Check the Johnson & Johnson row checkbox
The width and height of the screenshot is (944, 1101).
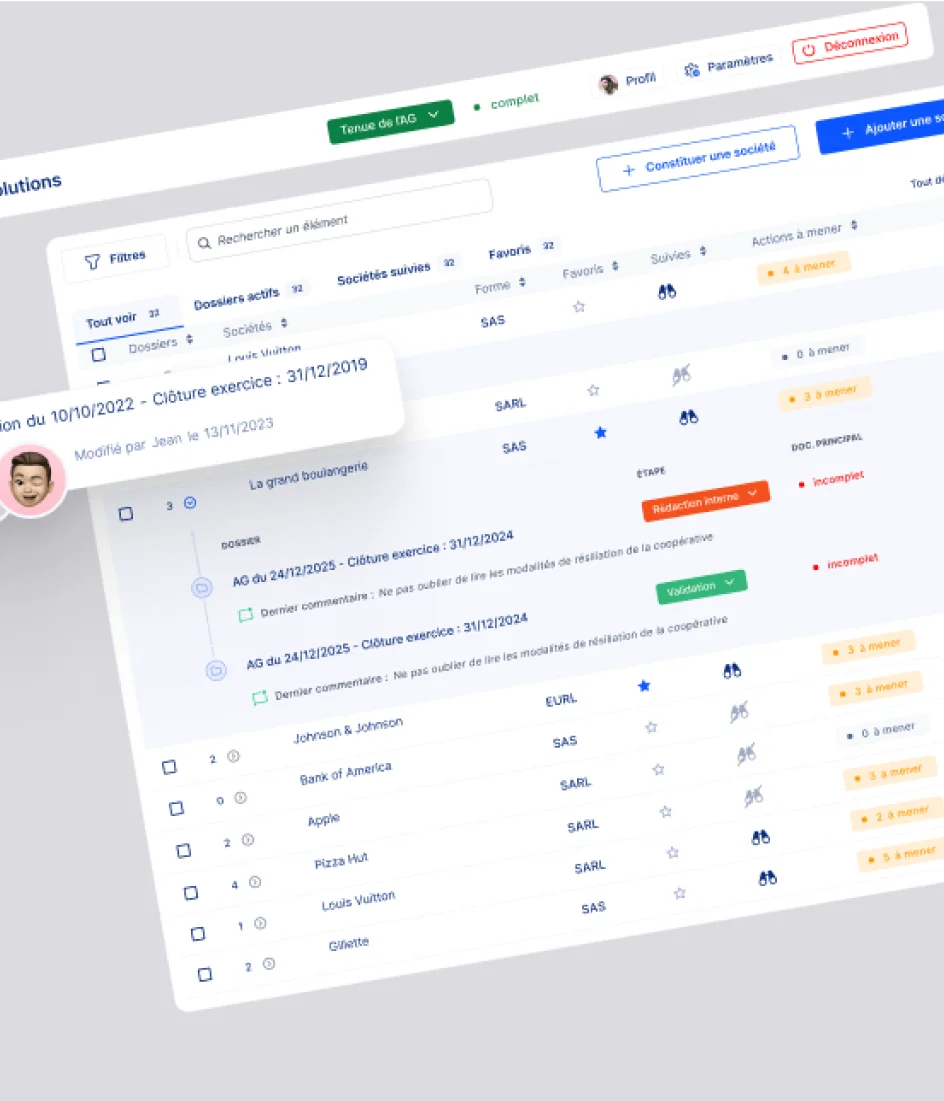(169, 767)
